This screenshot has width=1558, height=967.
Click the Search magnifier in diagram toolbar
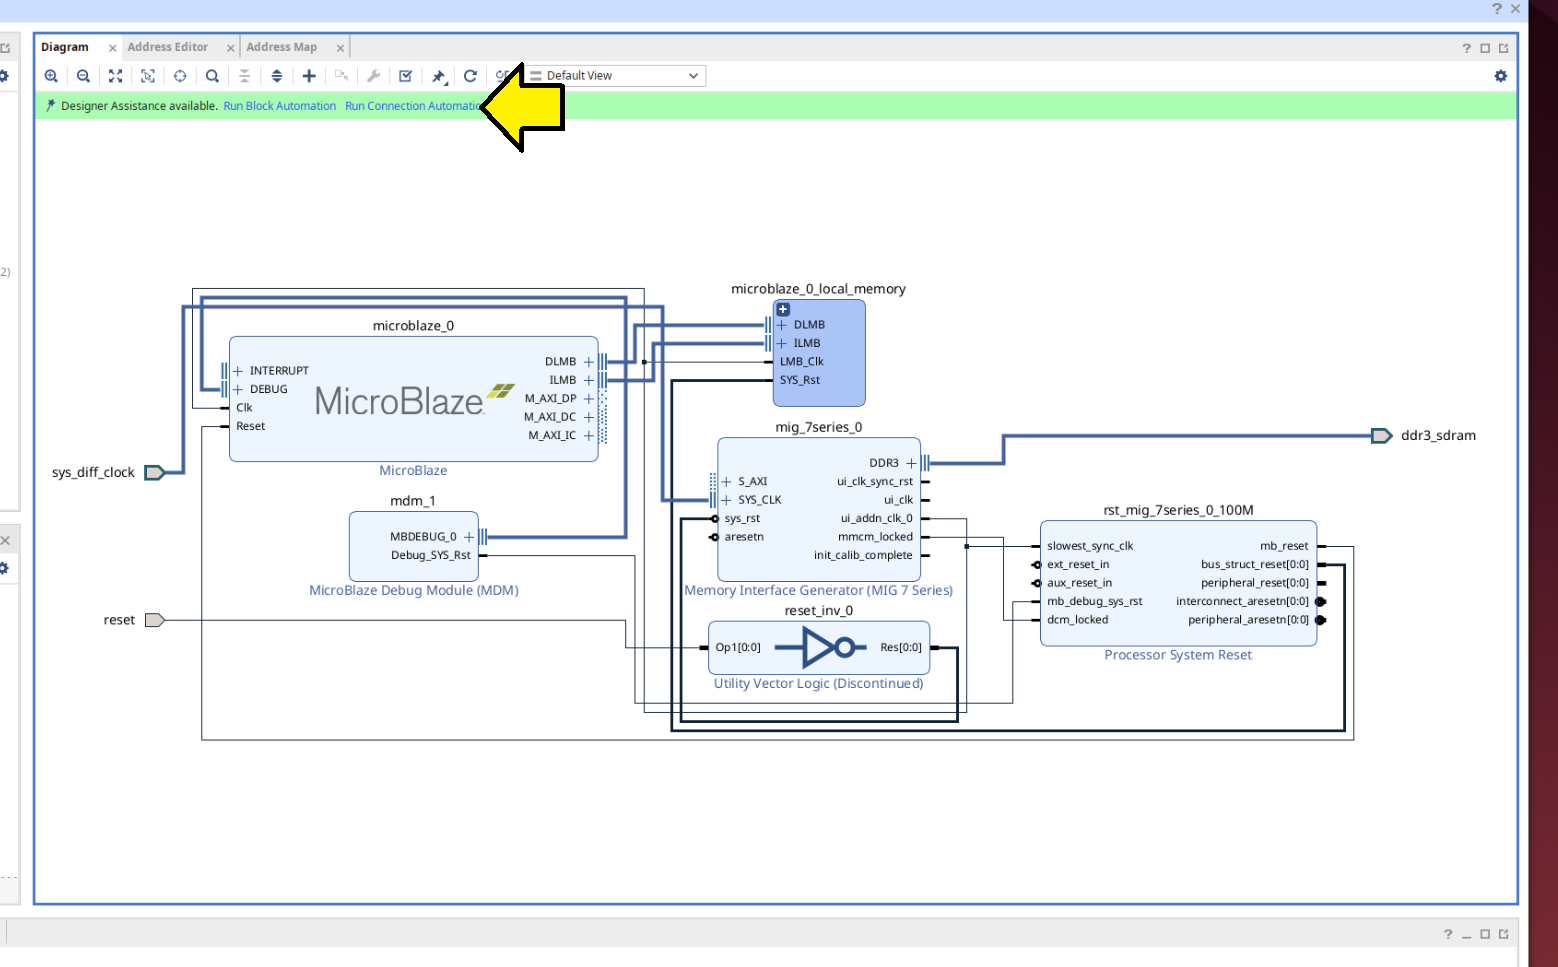(x=212, y=76)
